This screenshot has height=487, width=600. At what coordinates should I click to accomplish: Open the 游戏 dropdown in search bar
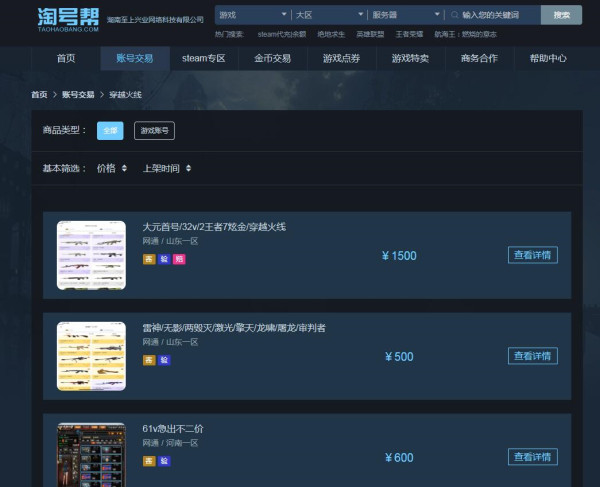pyautogui.click(x=253, y=15)
